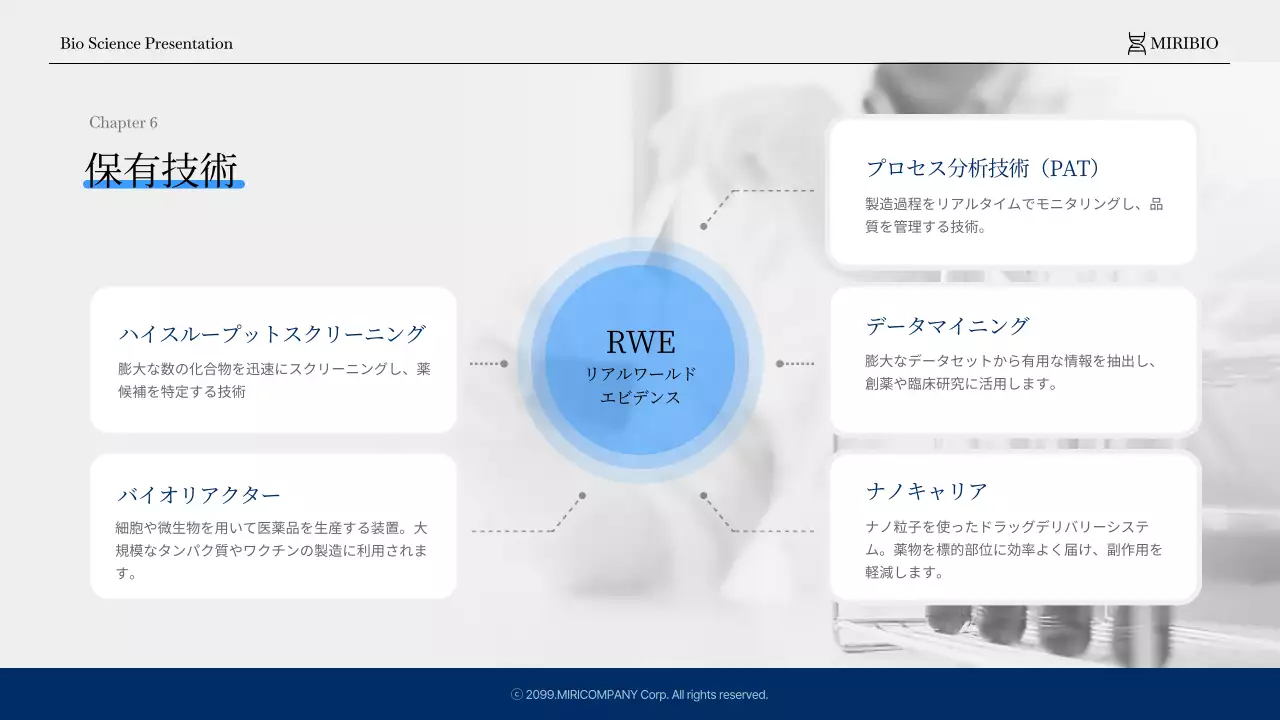Click the MIRIBIO DNA helix logo
The height and width of the screenshot is (720, 1280).
click(x=1135, y=43)
